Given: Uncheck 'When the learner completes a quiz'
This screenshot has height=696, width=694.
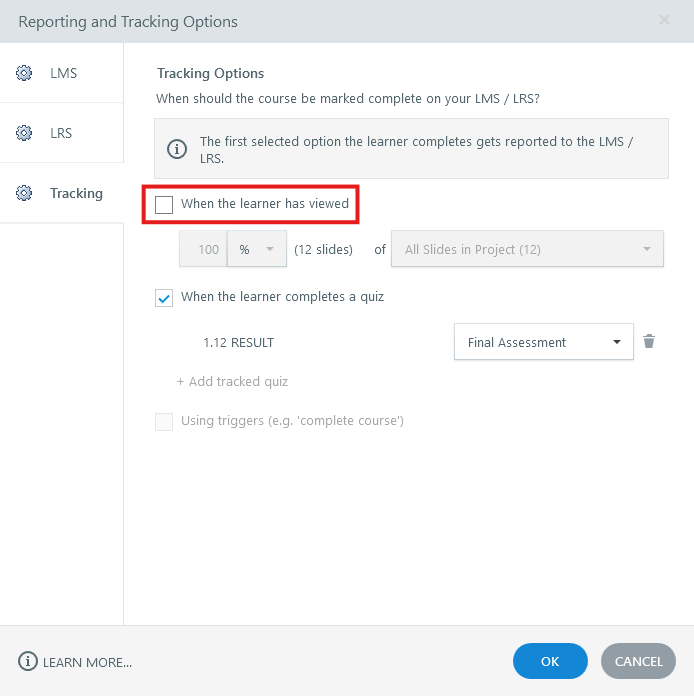Looking at the screenshot, I should click(165, 297).
